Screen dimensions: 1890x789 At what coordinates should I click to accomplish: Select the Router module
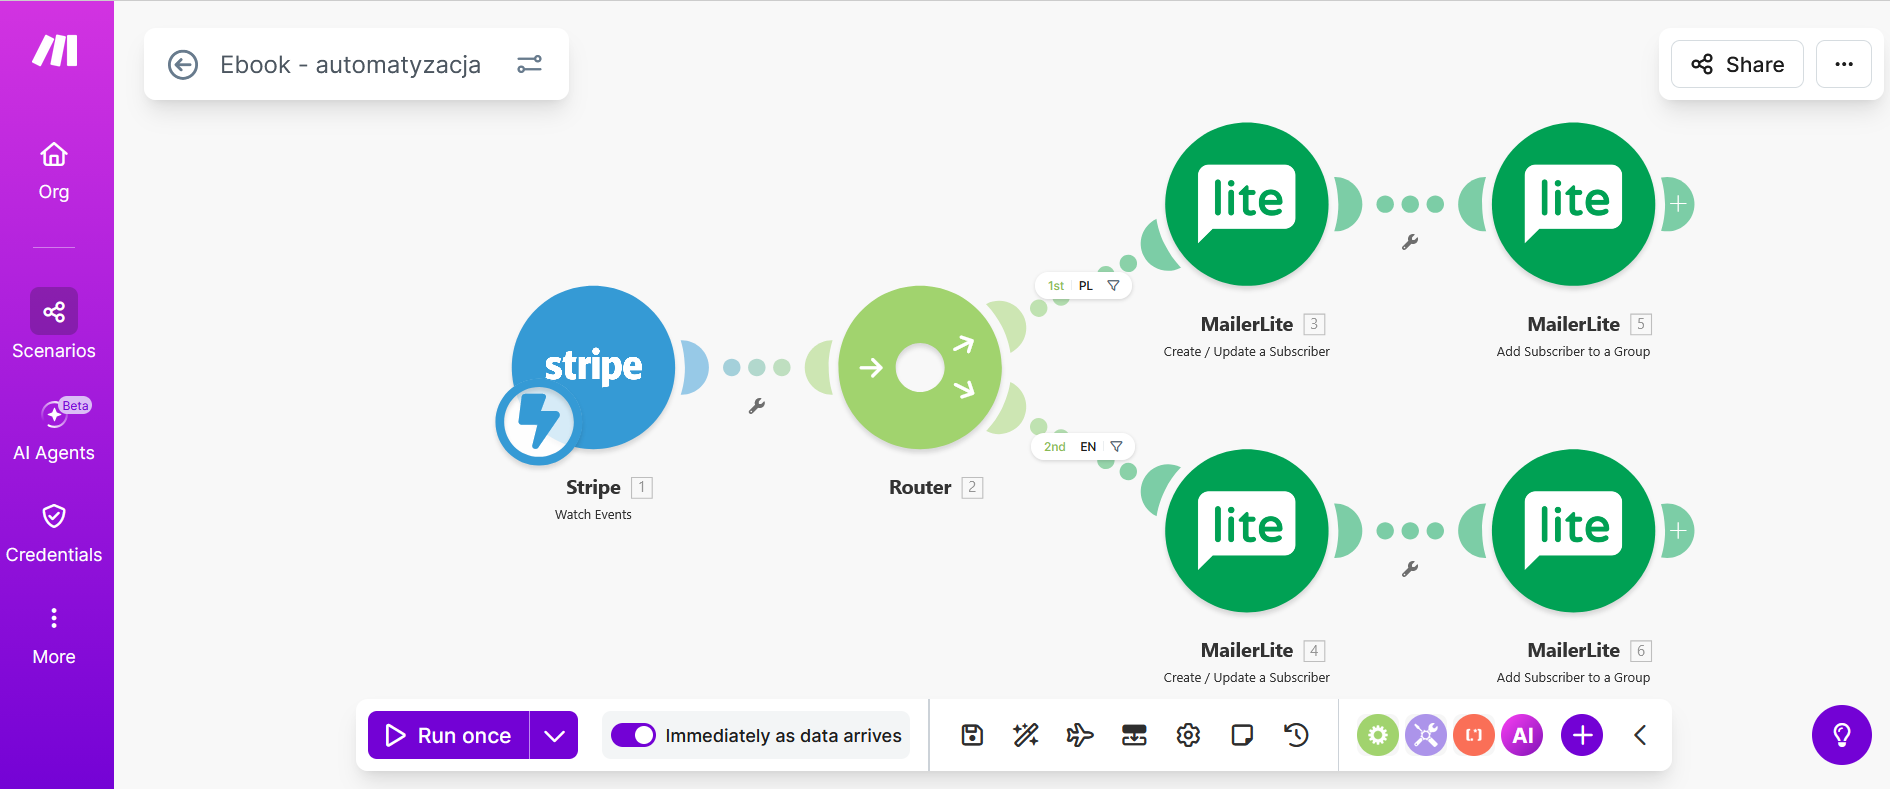(920, 367)
